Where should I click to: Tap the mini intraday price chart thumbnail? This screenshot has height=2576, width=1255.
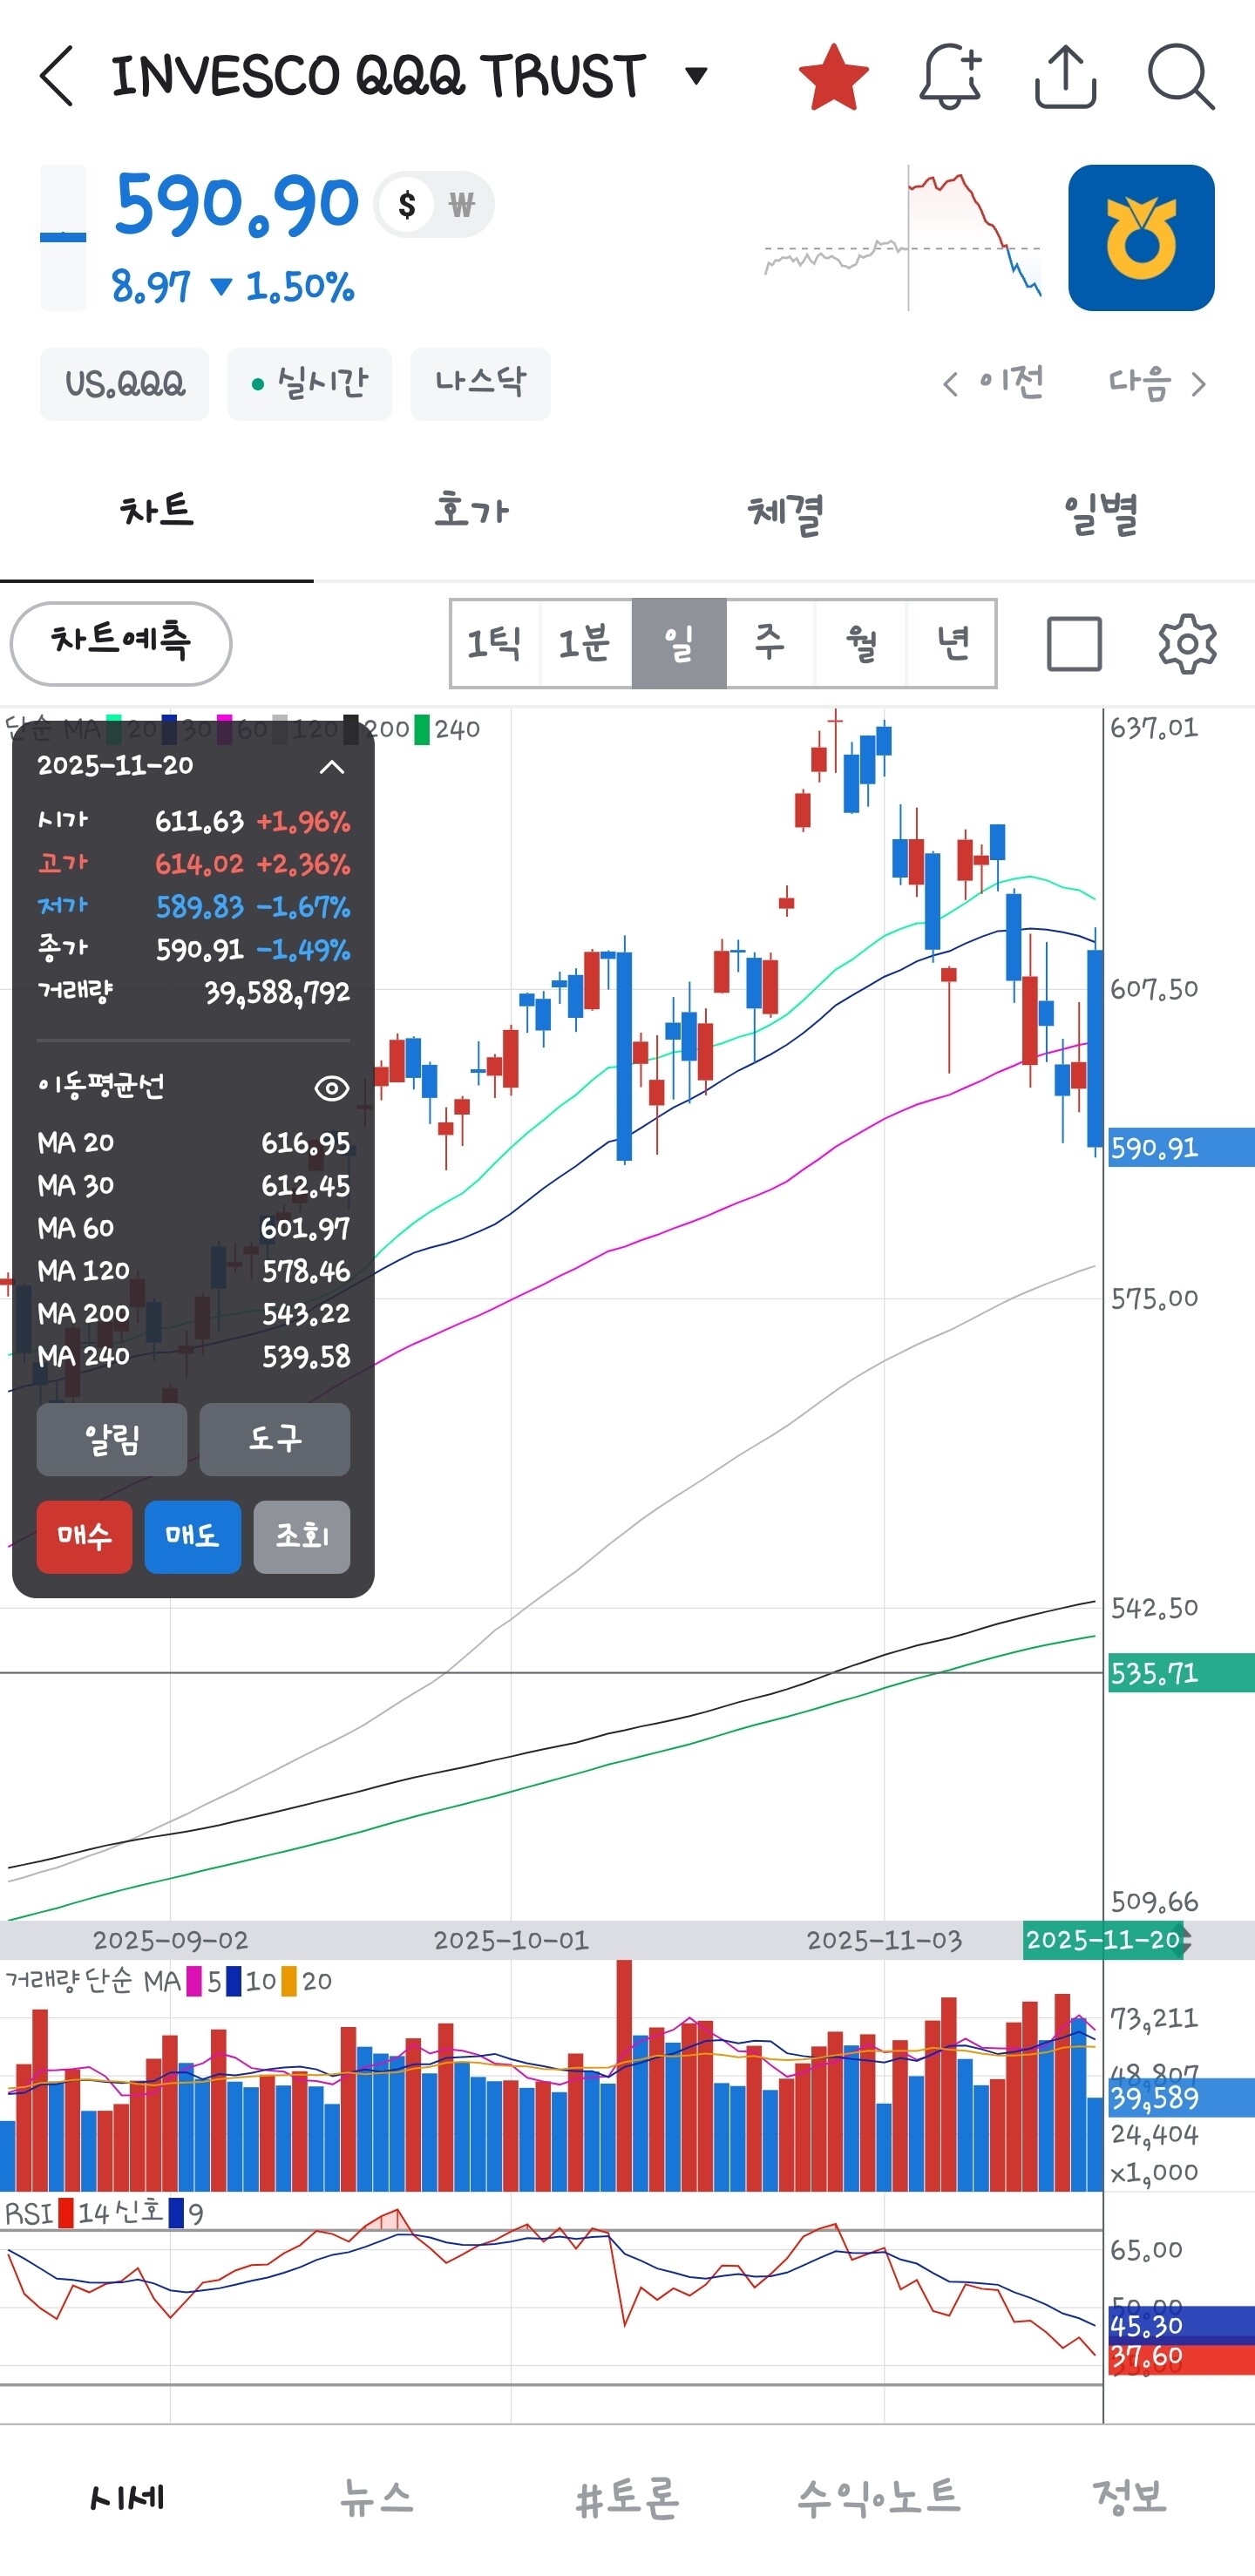903,238
